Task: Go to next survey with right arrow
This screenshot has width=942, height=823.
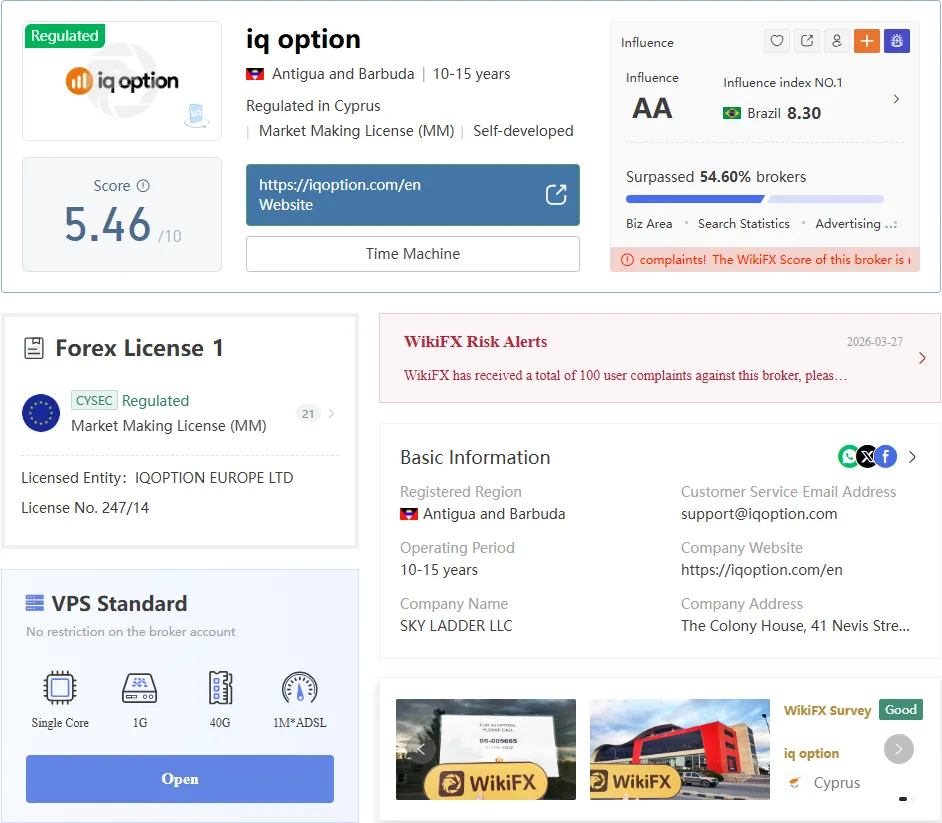Action: [899, 749]
